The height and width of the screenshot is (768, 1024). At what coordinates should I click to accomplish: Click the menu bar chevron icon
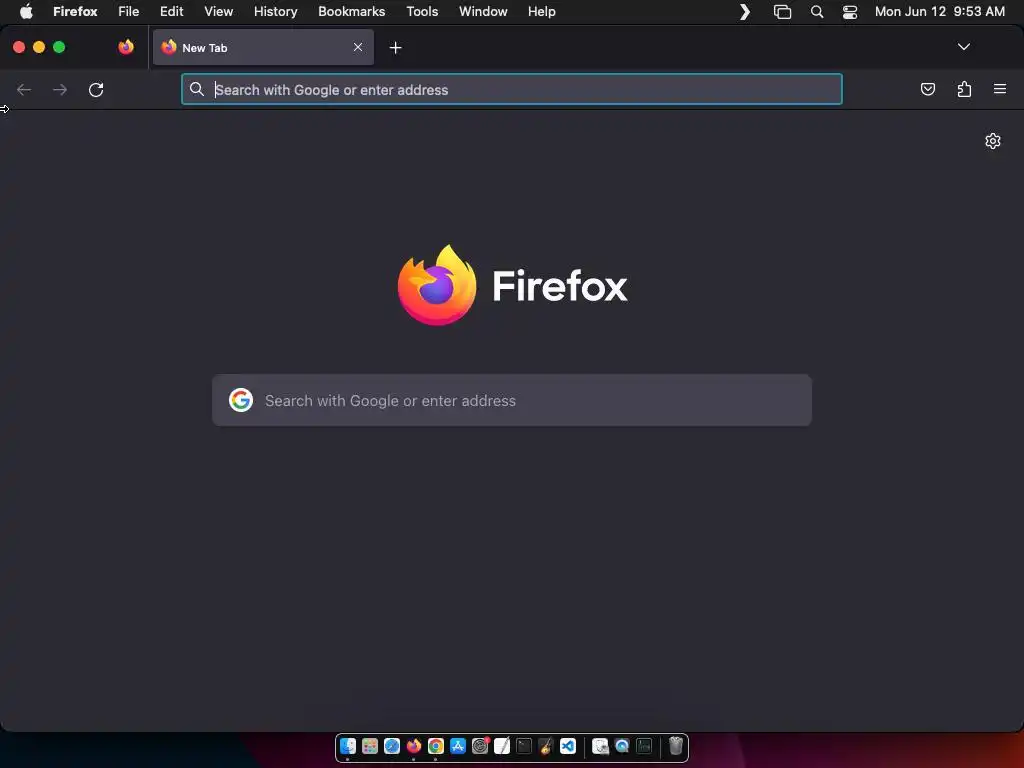744,12
